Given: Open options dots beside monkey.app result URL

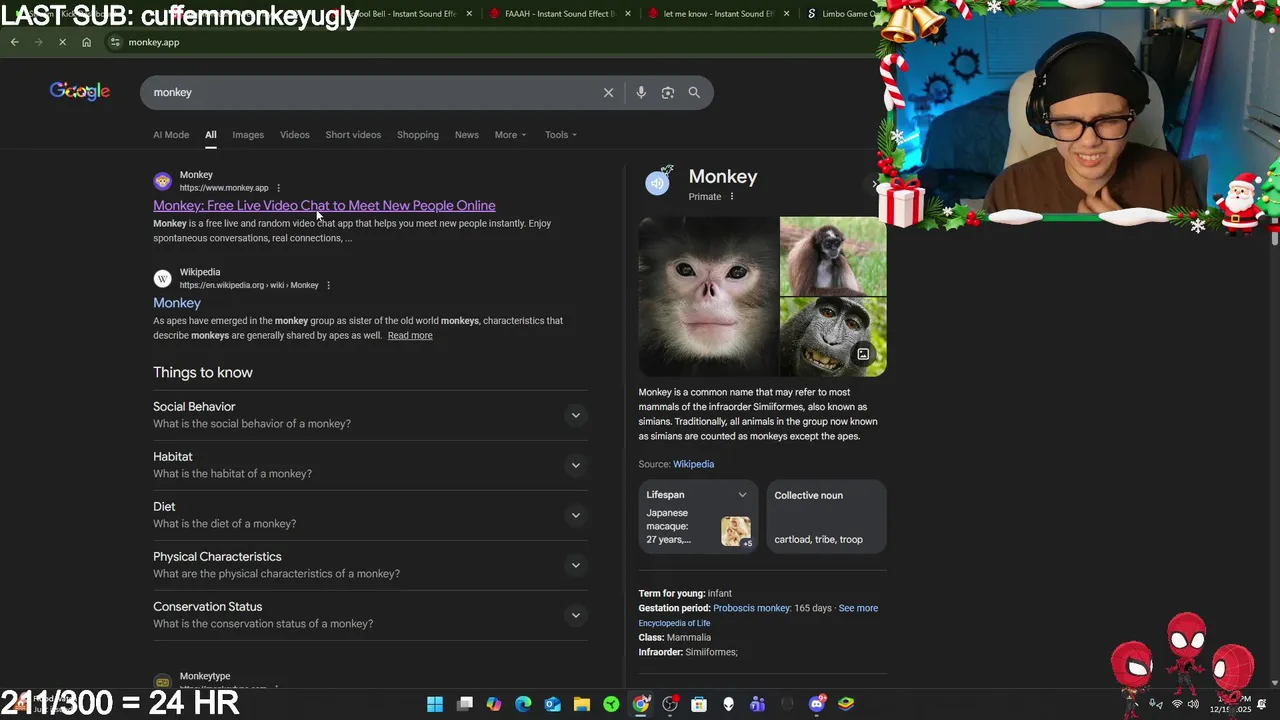Looking at the screenshot, I should 278,188.
